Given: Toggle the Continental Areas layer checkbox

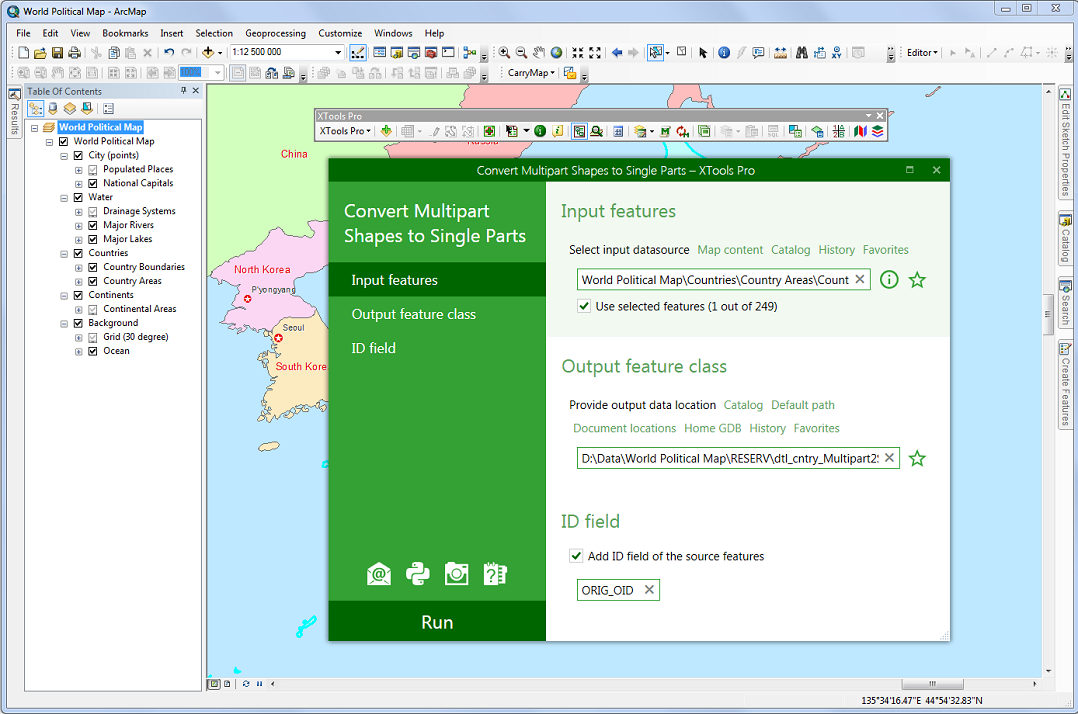Looking at the screenshot, I should pos(93,309).
